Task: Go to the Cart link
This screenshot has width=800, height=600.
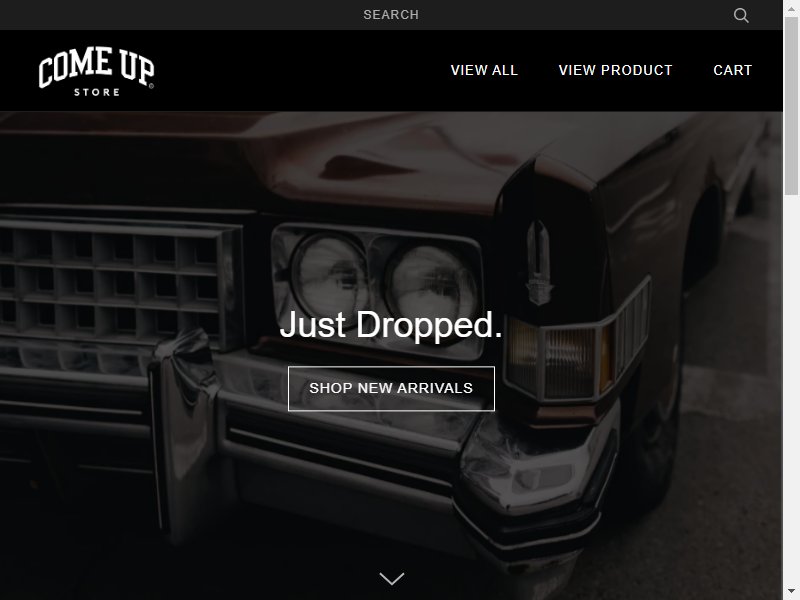Action: [x=733, y=70]
